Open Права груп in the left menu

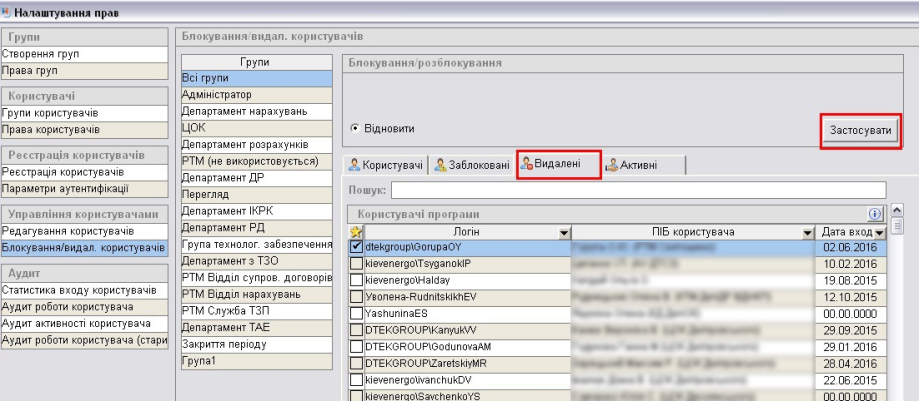(x=30, y=71)
